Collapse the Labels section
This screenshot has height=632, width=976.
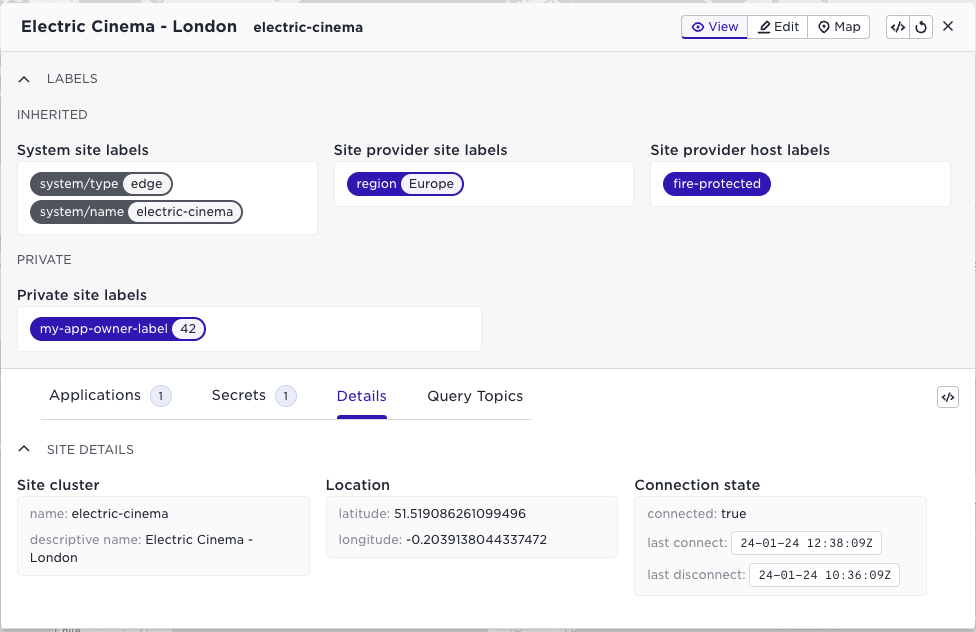pos(25,79)
